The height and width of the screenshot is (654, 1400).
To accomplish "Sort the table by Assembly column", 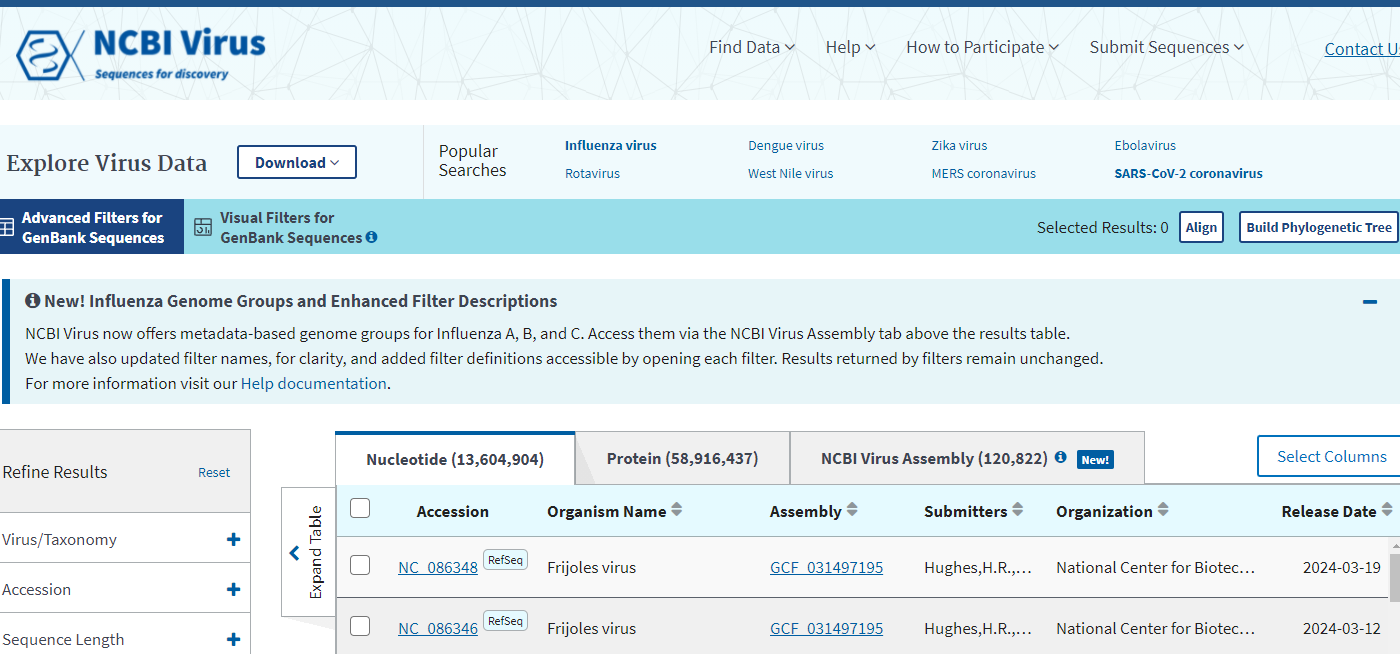I will (x=852, y=511).
